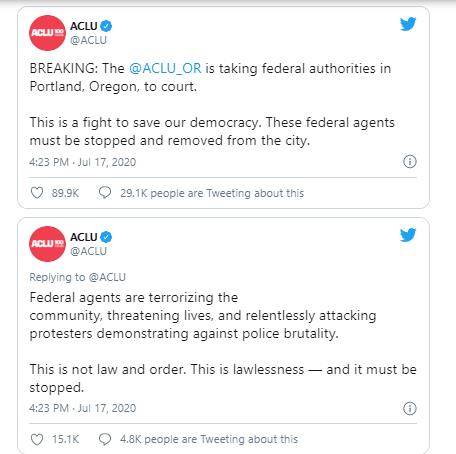Click the Twitter bird icon on reply tweet
Image resolution: width=456 pixels, height=454 pixels.
[408, 235]
